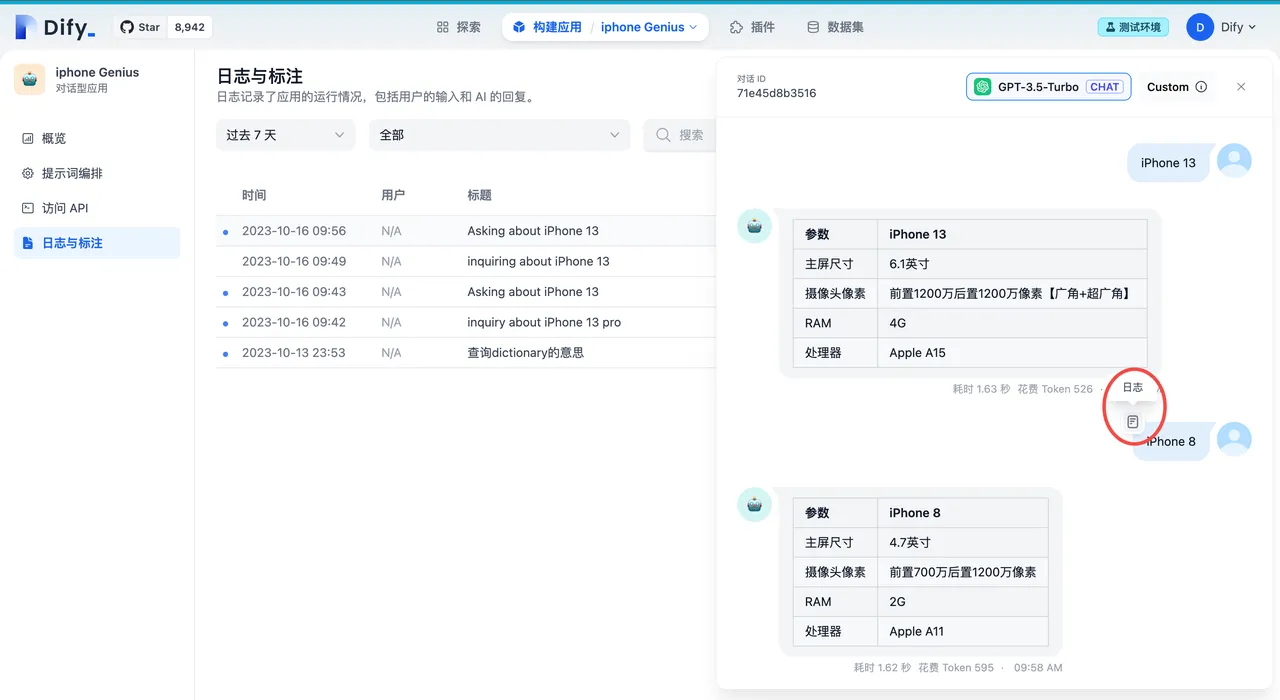Image resolution: width=1280 pixels, height=700 pixels.
Task: Click the magnifier icon in search box
Action: [663, 135]
